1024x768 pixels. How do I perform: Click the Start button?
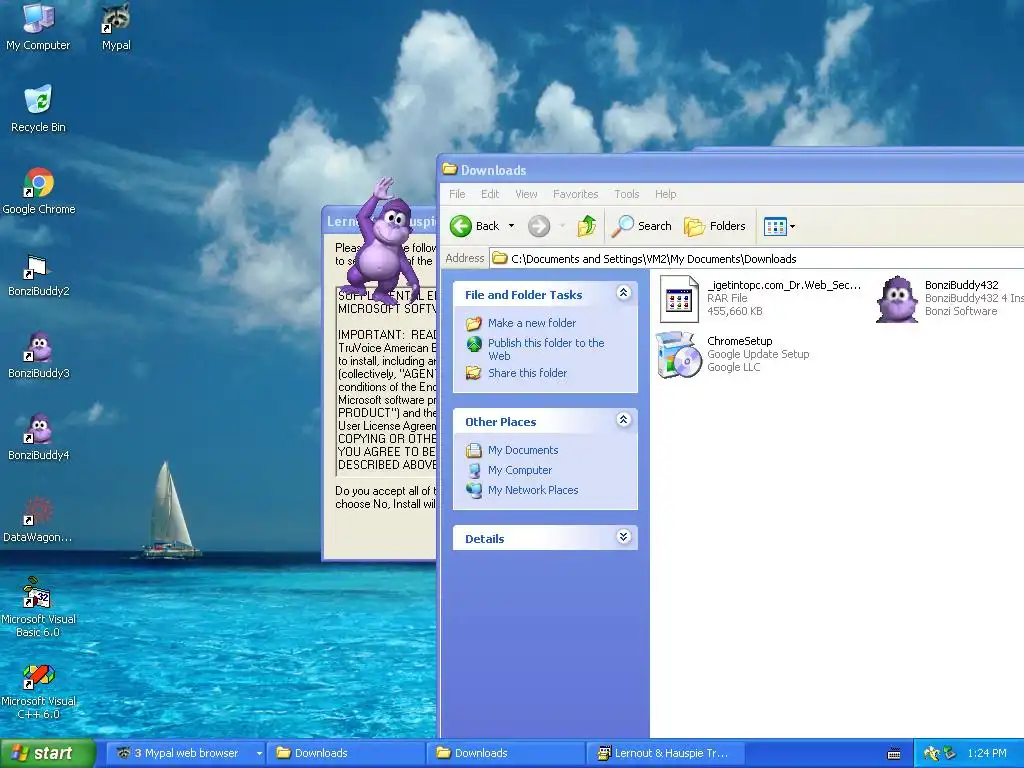(x=47, y=753)
